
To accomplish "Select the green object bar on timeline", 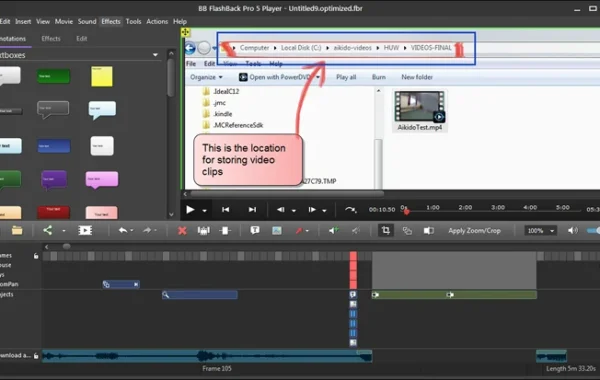I will (454, 295).
